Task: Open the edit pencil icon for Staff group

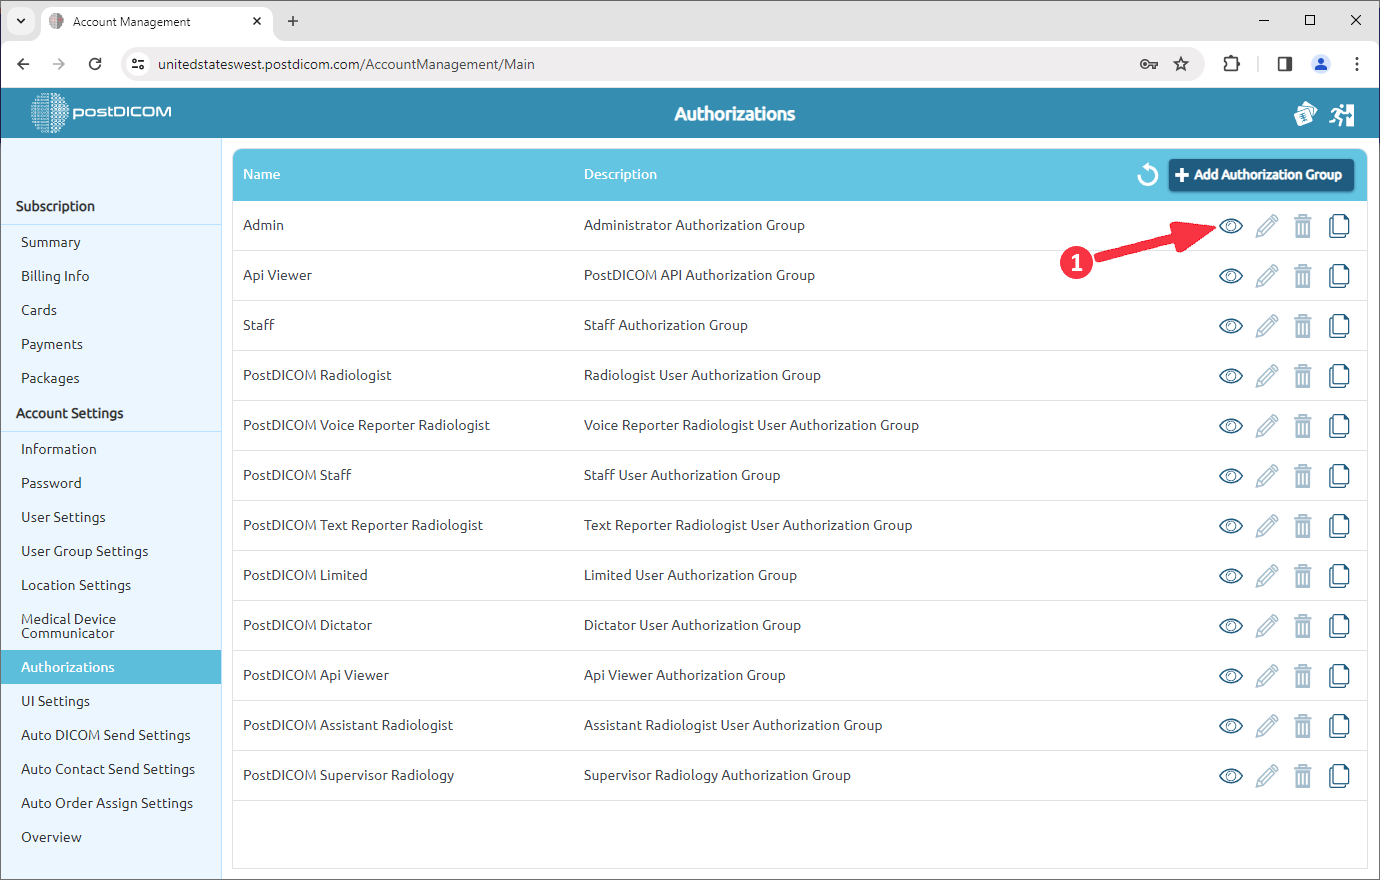Action: 1266,325
